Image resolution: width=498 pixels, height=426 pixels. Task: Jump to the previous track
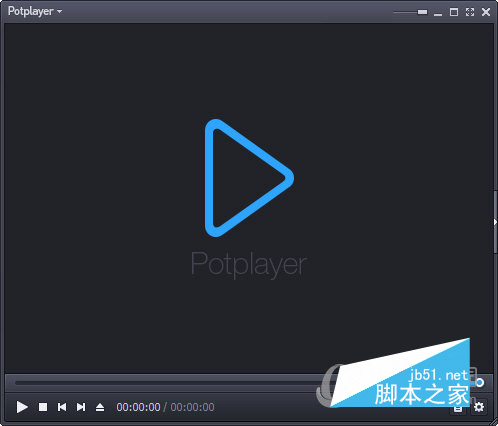(x=62, y=407)
